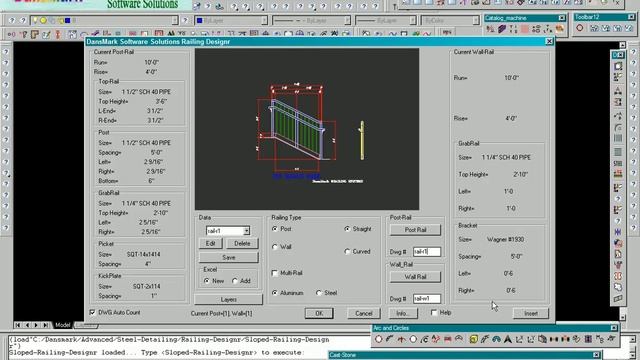Click the purple column grid icon in Arc and Circles
640x360 pixels.
tap(588, 339)
